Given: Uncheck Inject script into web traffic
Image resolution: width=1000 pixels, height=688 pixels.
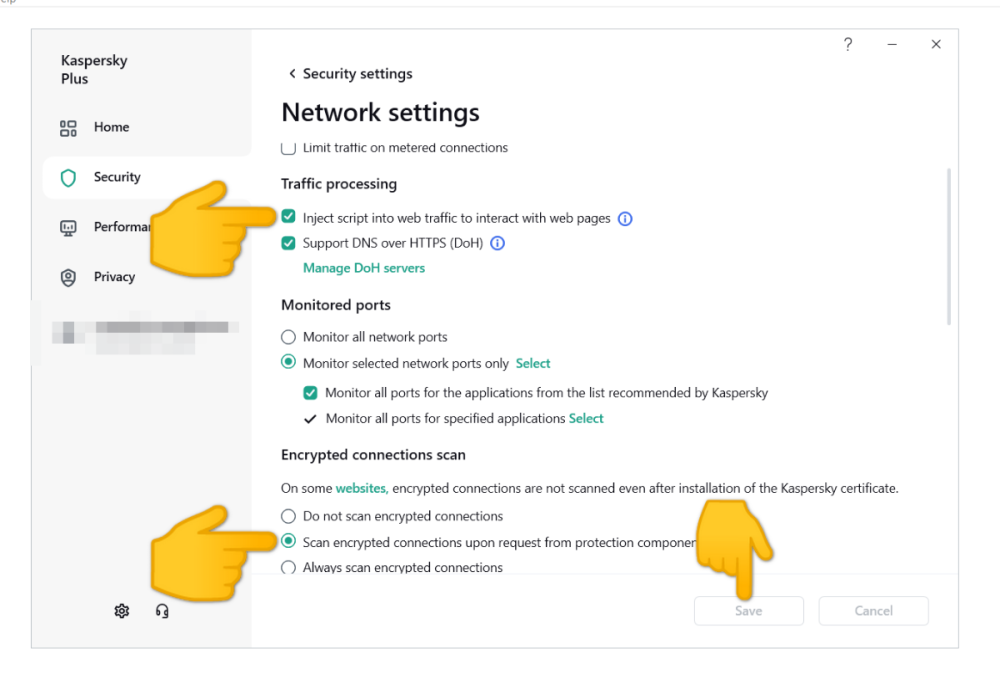Looking at the screenshot, I should [x=289, y=217].
